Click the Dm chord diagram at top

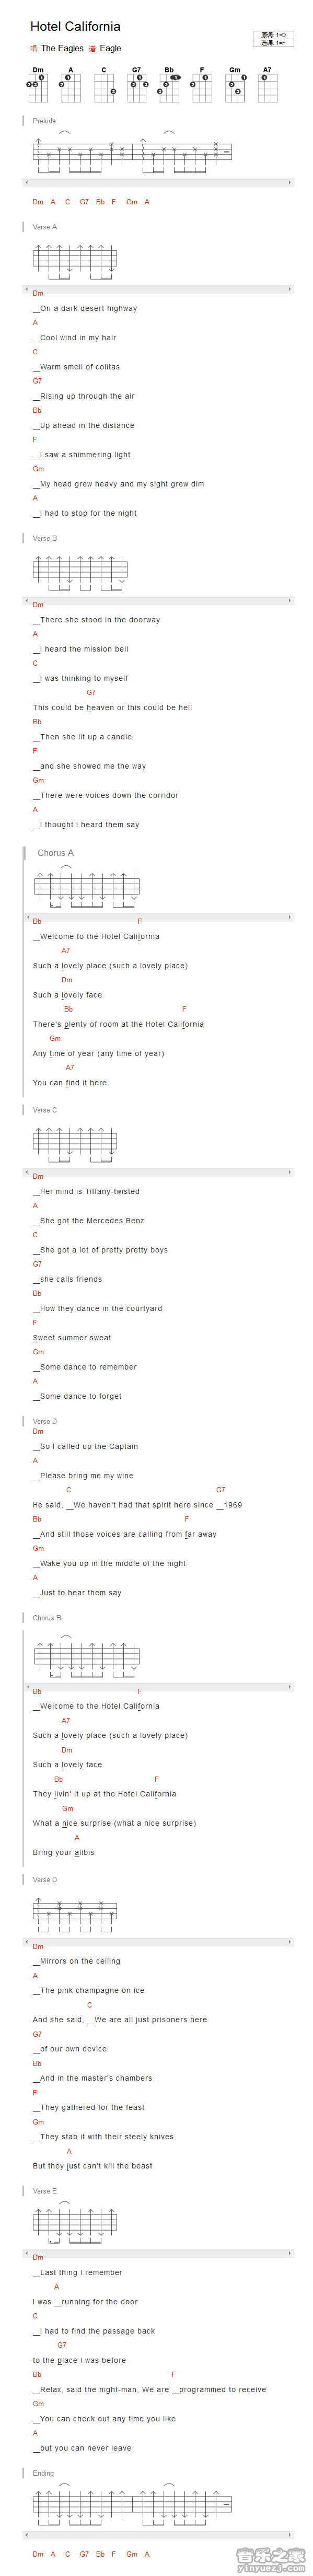(x=38, y=85)
